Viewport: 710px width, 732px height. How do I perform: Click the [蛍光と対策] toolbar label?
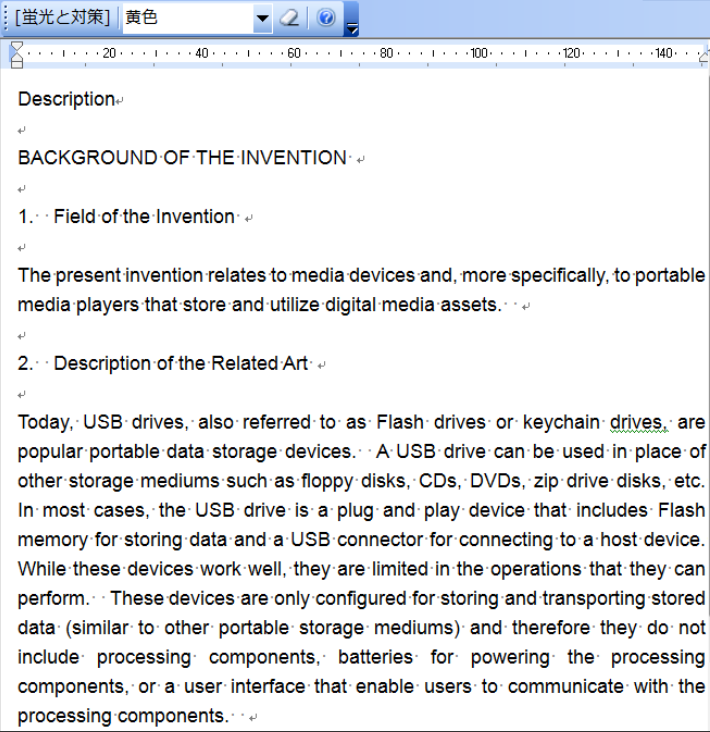[62, 18]
